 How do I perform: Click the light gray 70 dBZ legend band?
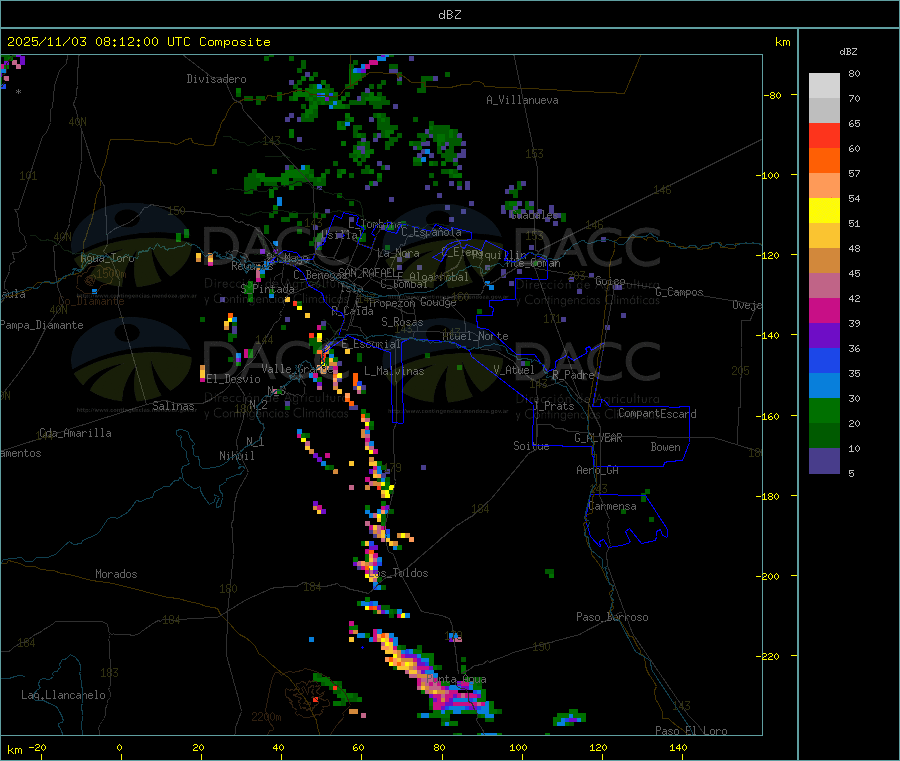pyautogui.click(x=824, y=110)
